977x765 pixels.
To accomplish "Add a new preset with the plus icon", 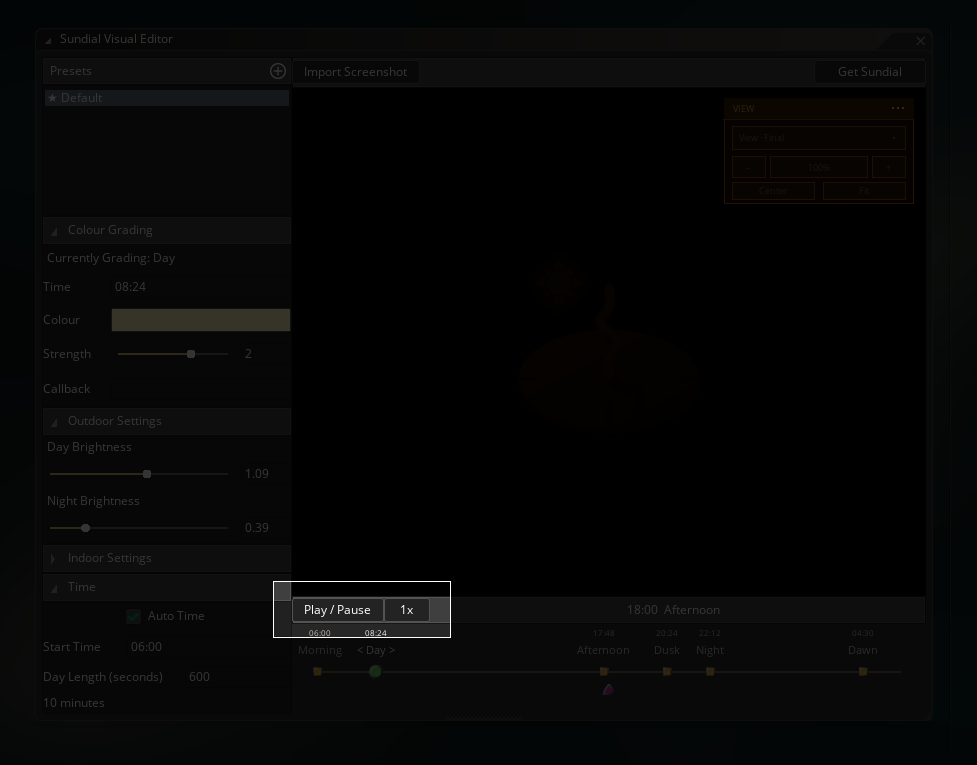I will point(278,71).
